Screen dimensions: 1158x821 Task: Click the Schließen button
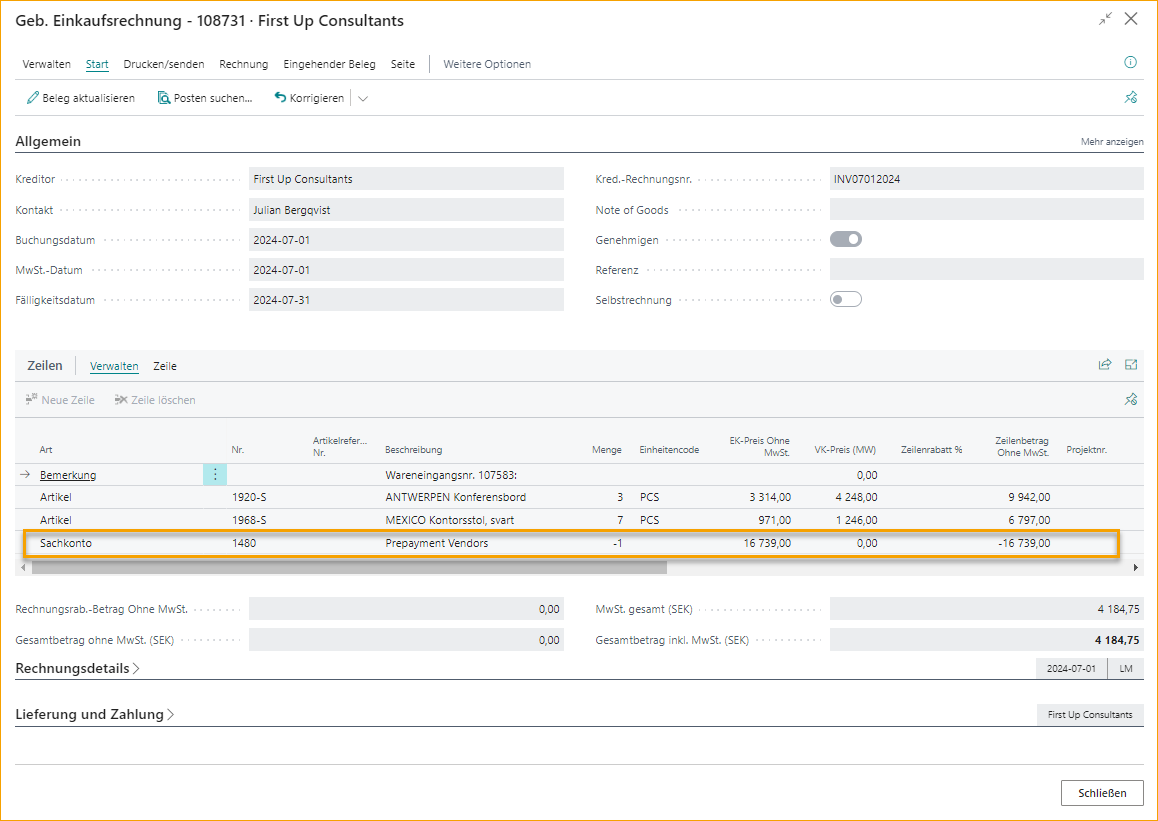pos(1102,793)
